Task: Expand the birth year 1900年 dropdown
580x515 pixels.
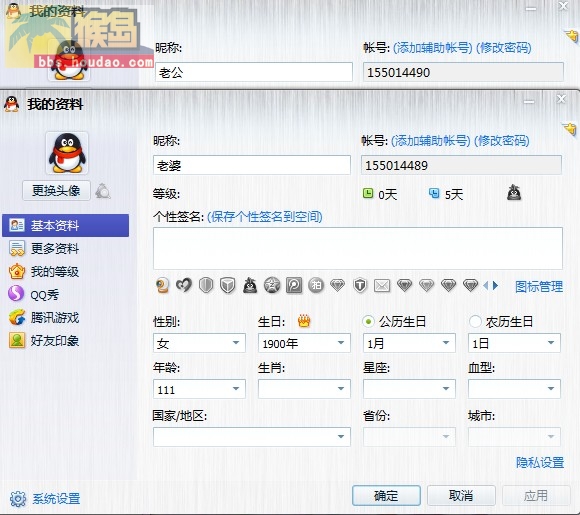Action: [304, 343]
